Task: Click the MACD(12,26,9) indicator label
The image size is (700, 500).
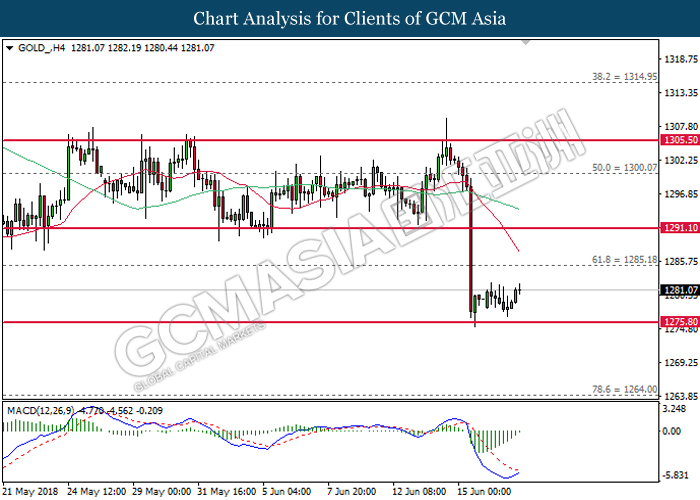Action: [x=40, y=410]
